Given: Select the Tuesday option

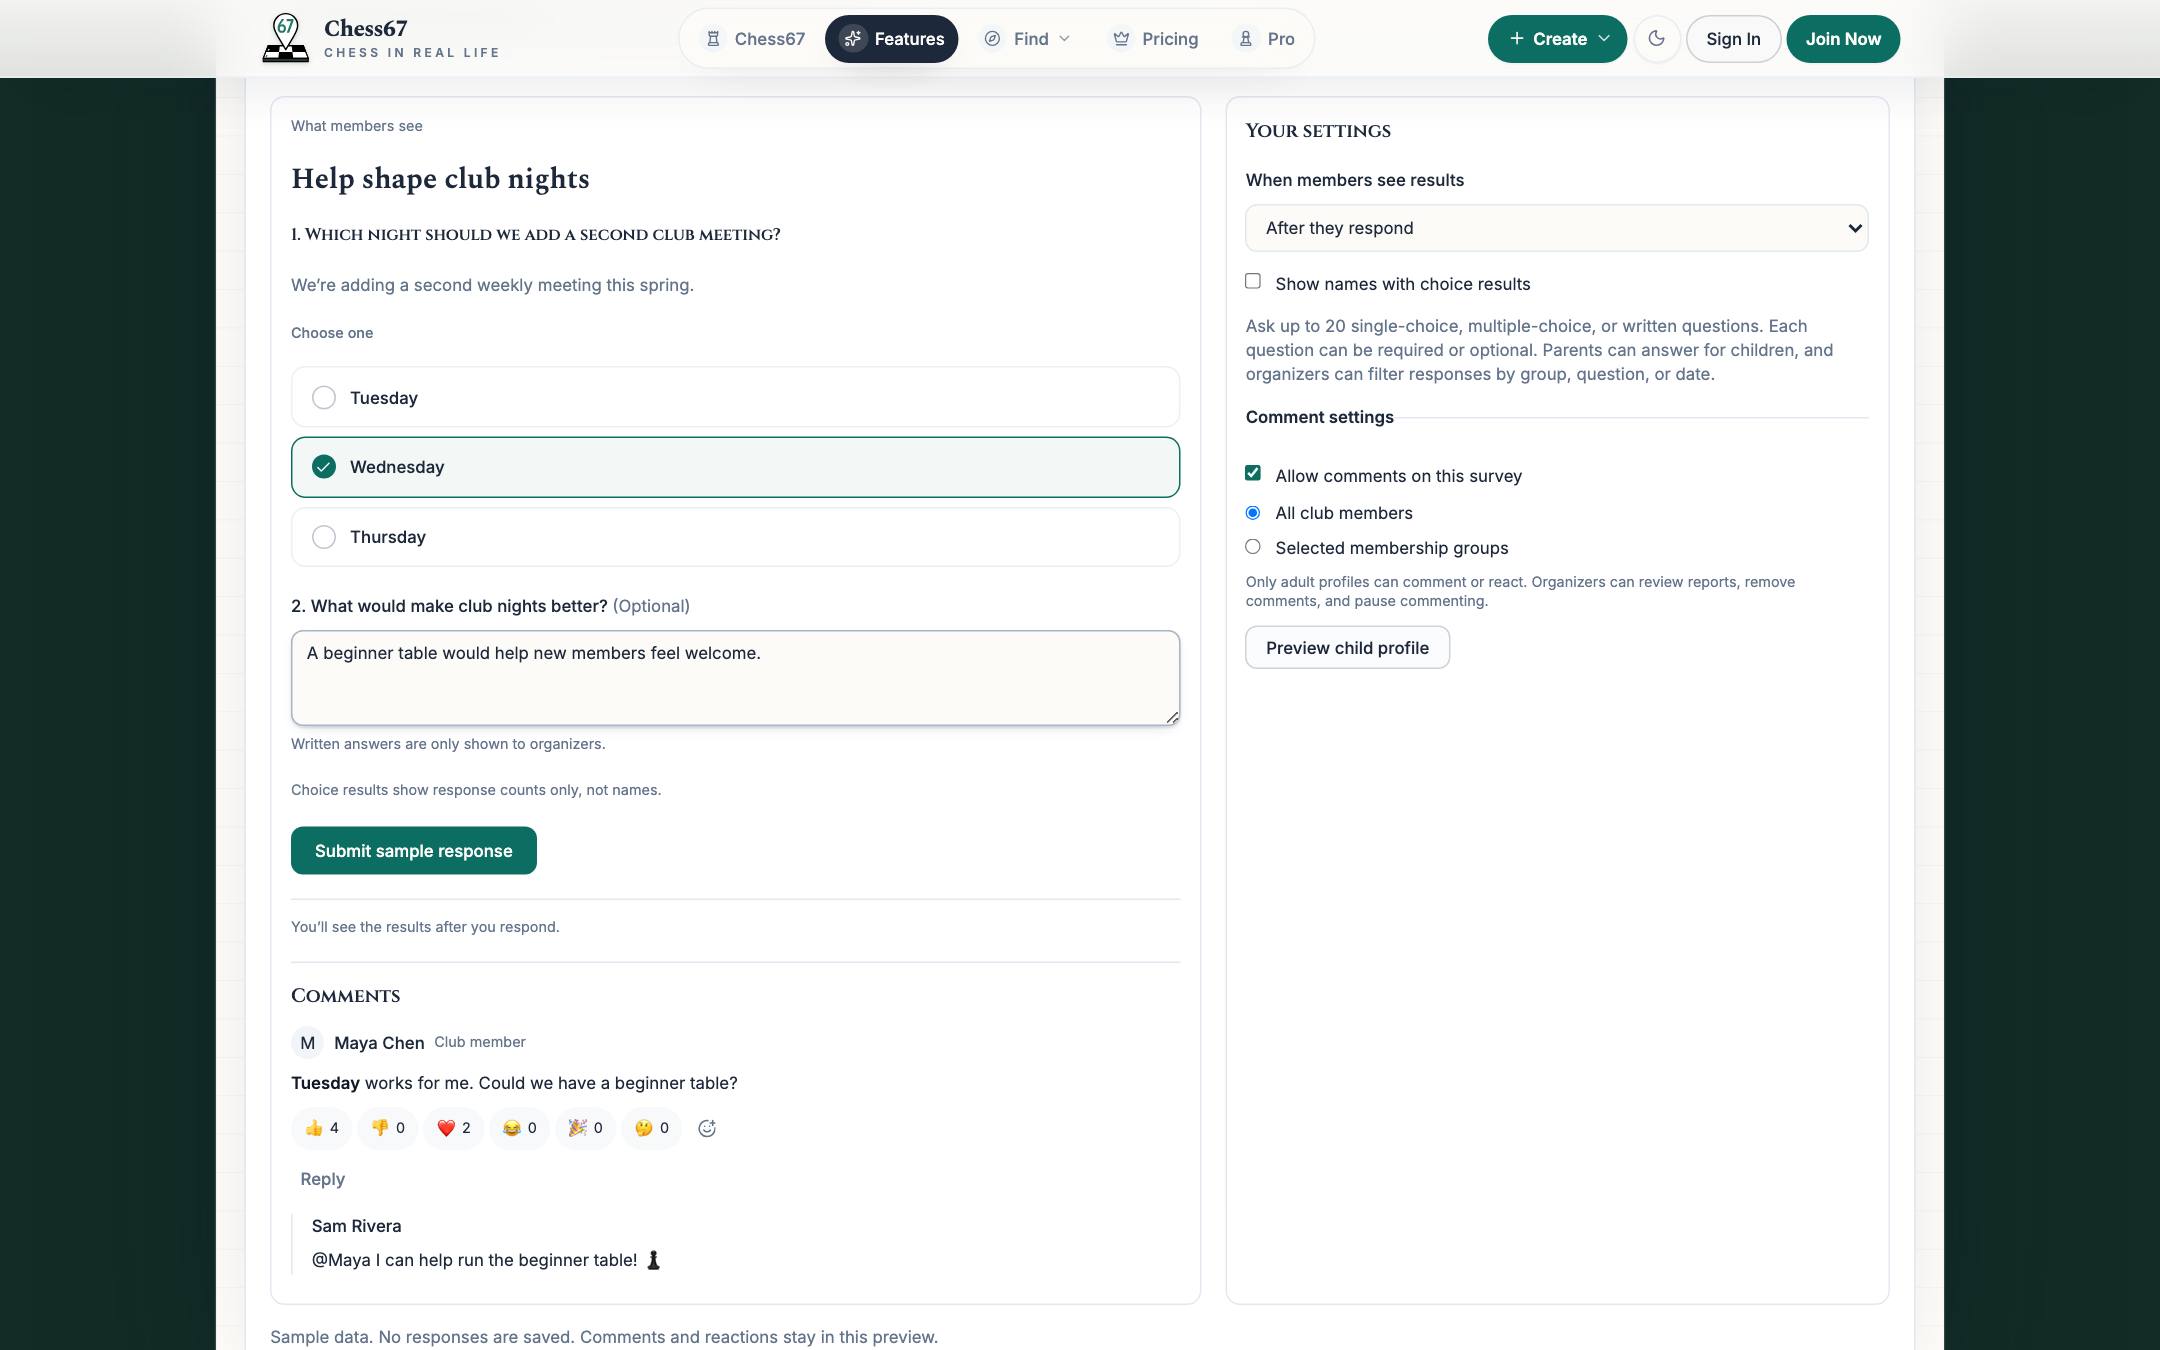Looking at the screenshot, I should (735, 397).
